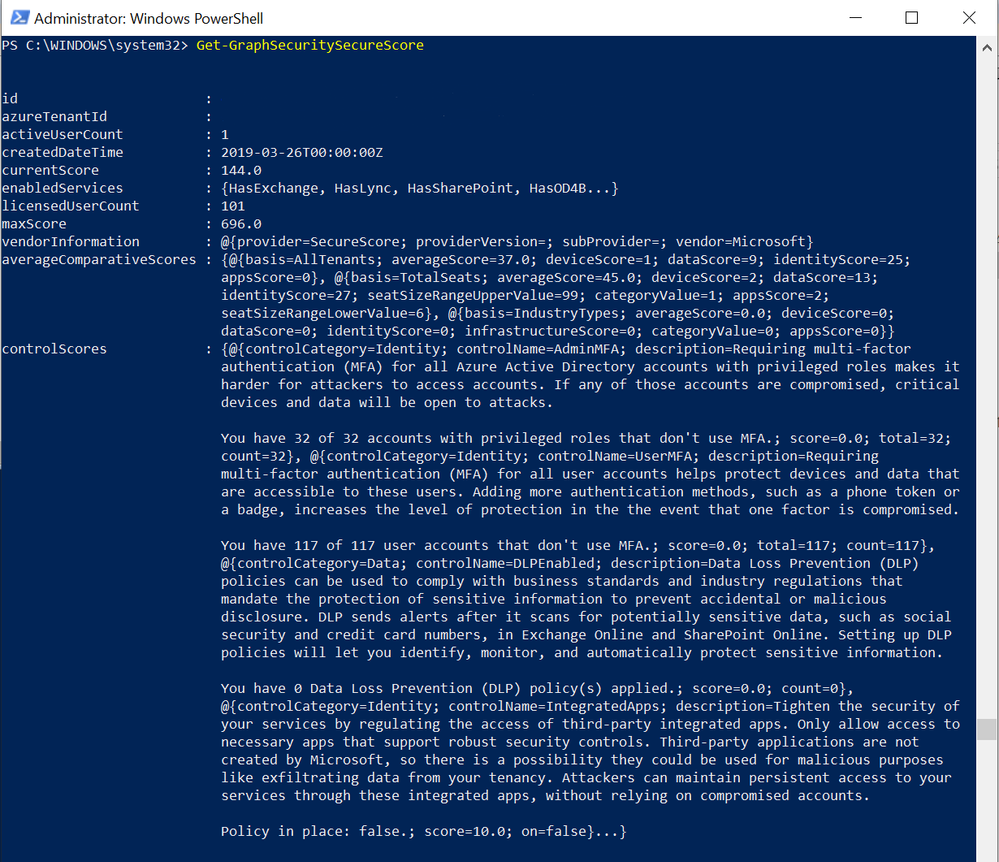Click the createdDateTime property name
999x862 pixels.
(x=62, y=152)
